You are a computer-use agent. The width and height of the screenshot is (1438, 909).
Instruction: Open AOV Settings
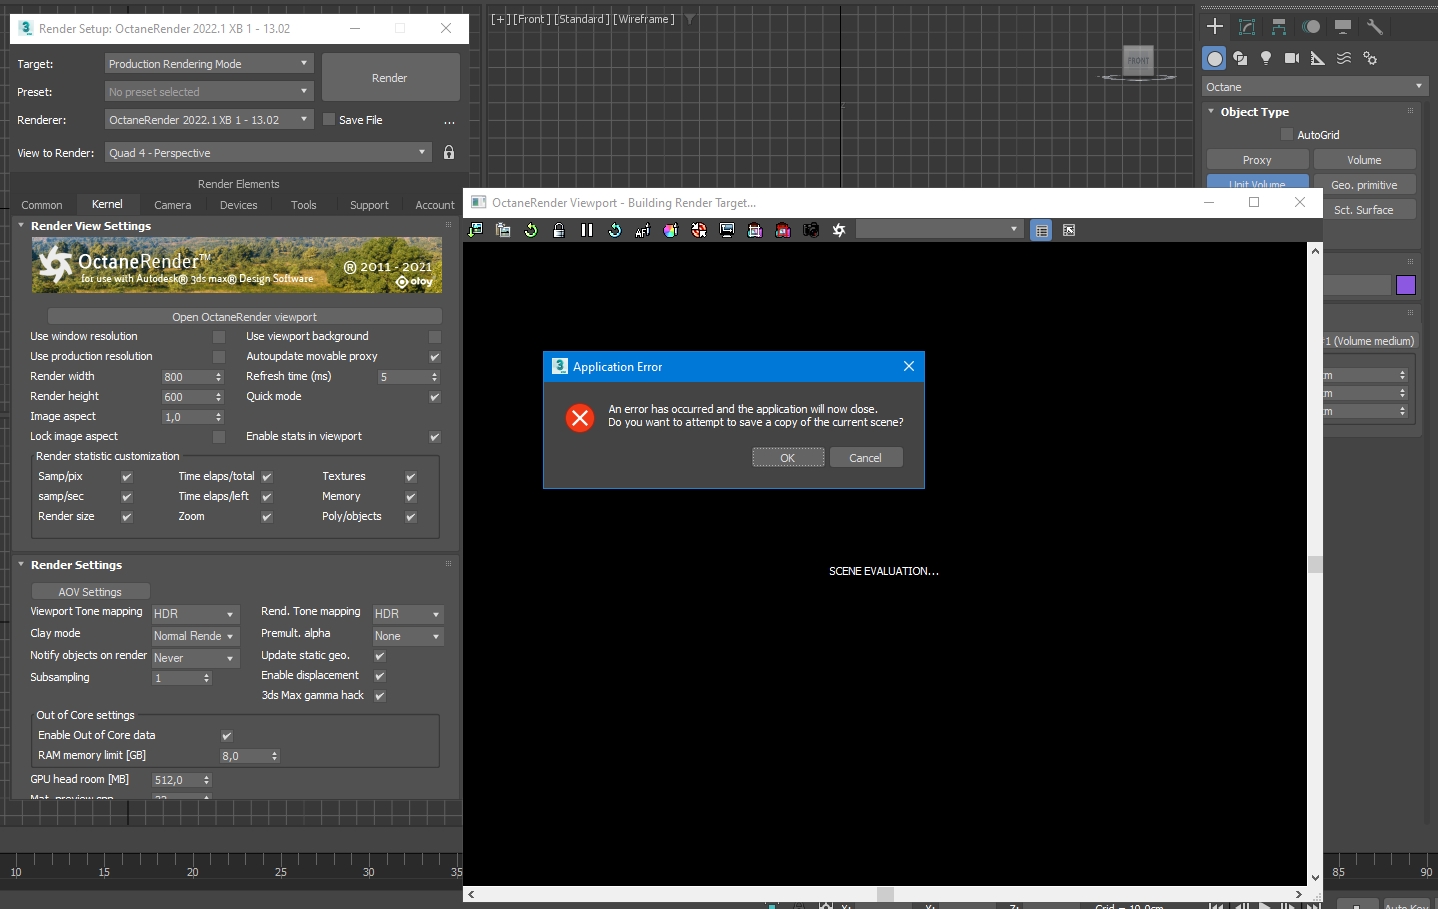point(90,592)
